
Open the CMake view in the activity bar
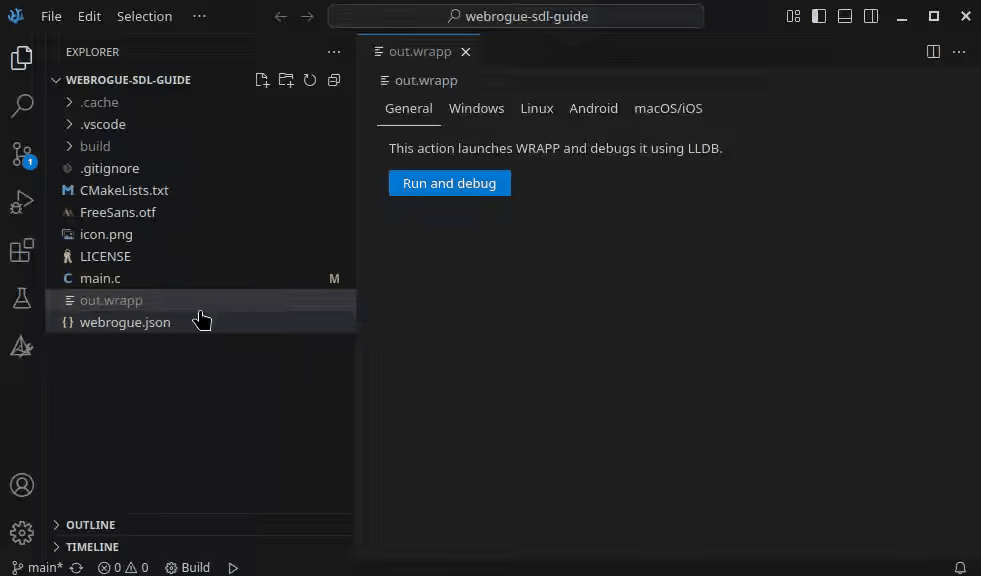(x=21, y=346)
